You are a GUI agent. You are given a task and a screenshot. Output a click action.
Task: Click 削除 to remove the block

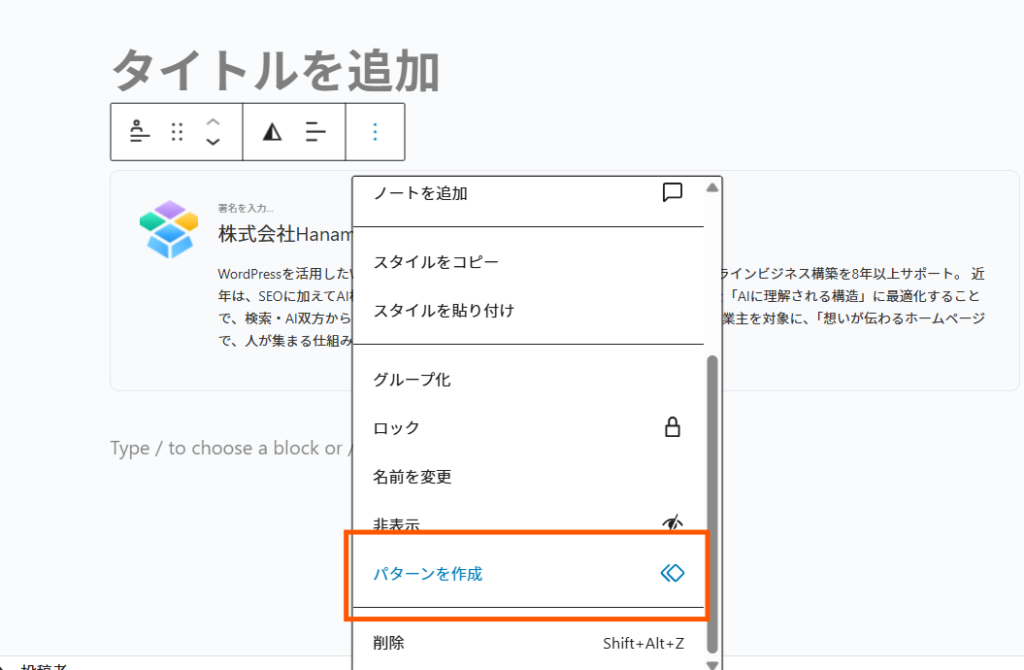(x=390, y=643)
